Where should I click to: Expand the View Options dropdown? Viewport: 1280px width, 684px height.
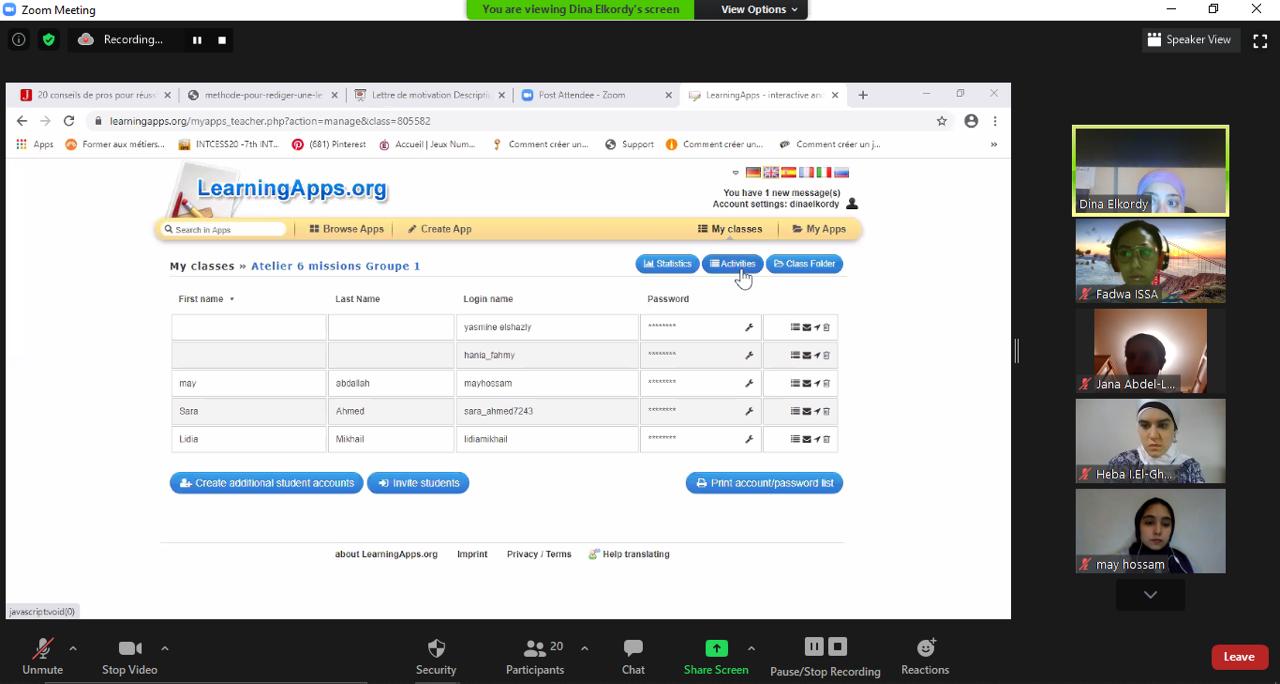(x=760, y=9)
